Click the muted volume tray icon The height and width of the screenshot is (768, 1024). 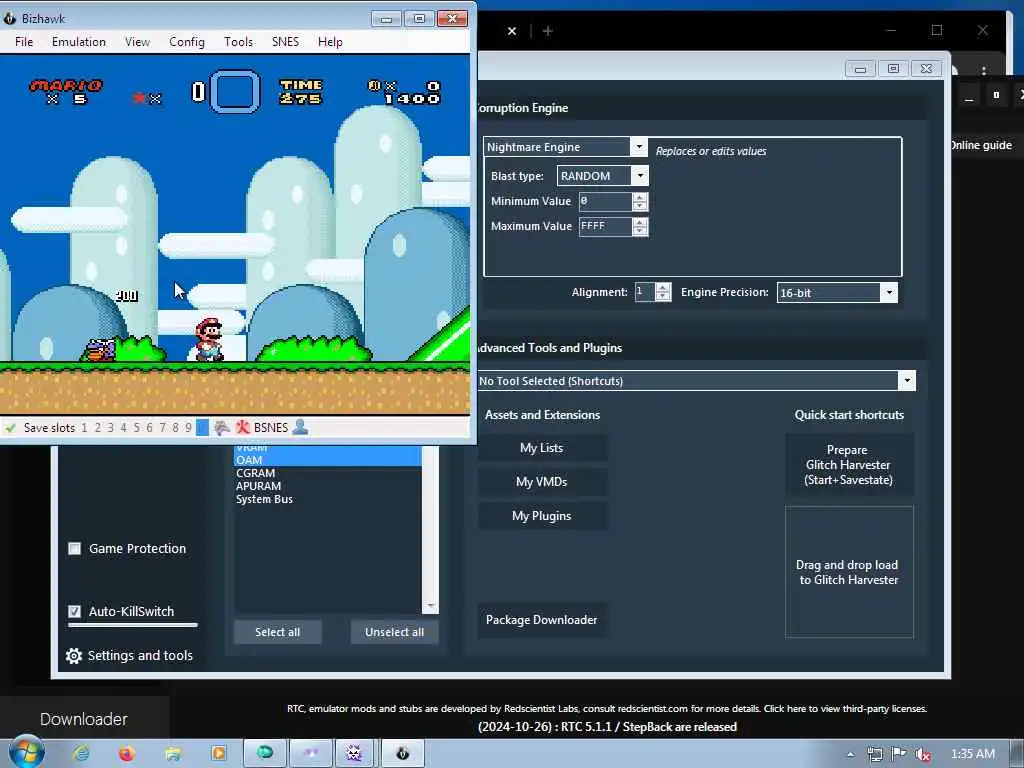[923, 754]
